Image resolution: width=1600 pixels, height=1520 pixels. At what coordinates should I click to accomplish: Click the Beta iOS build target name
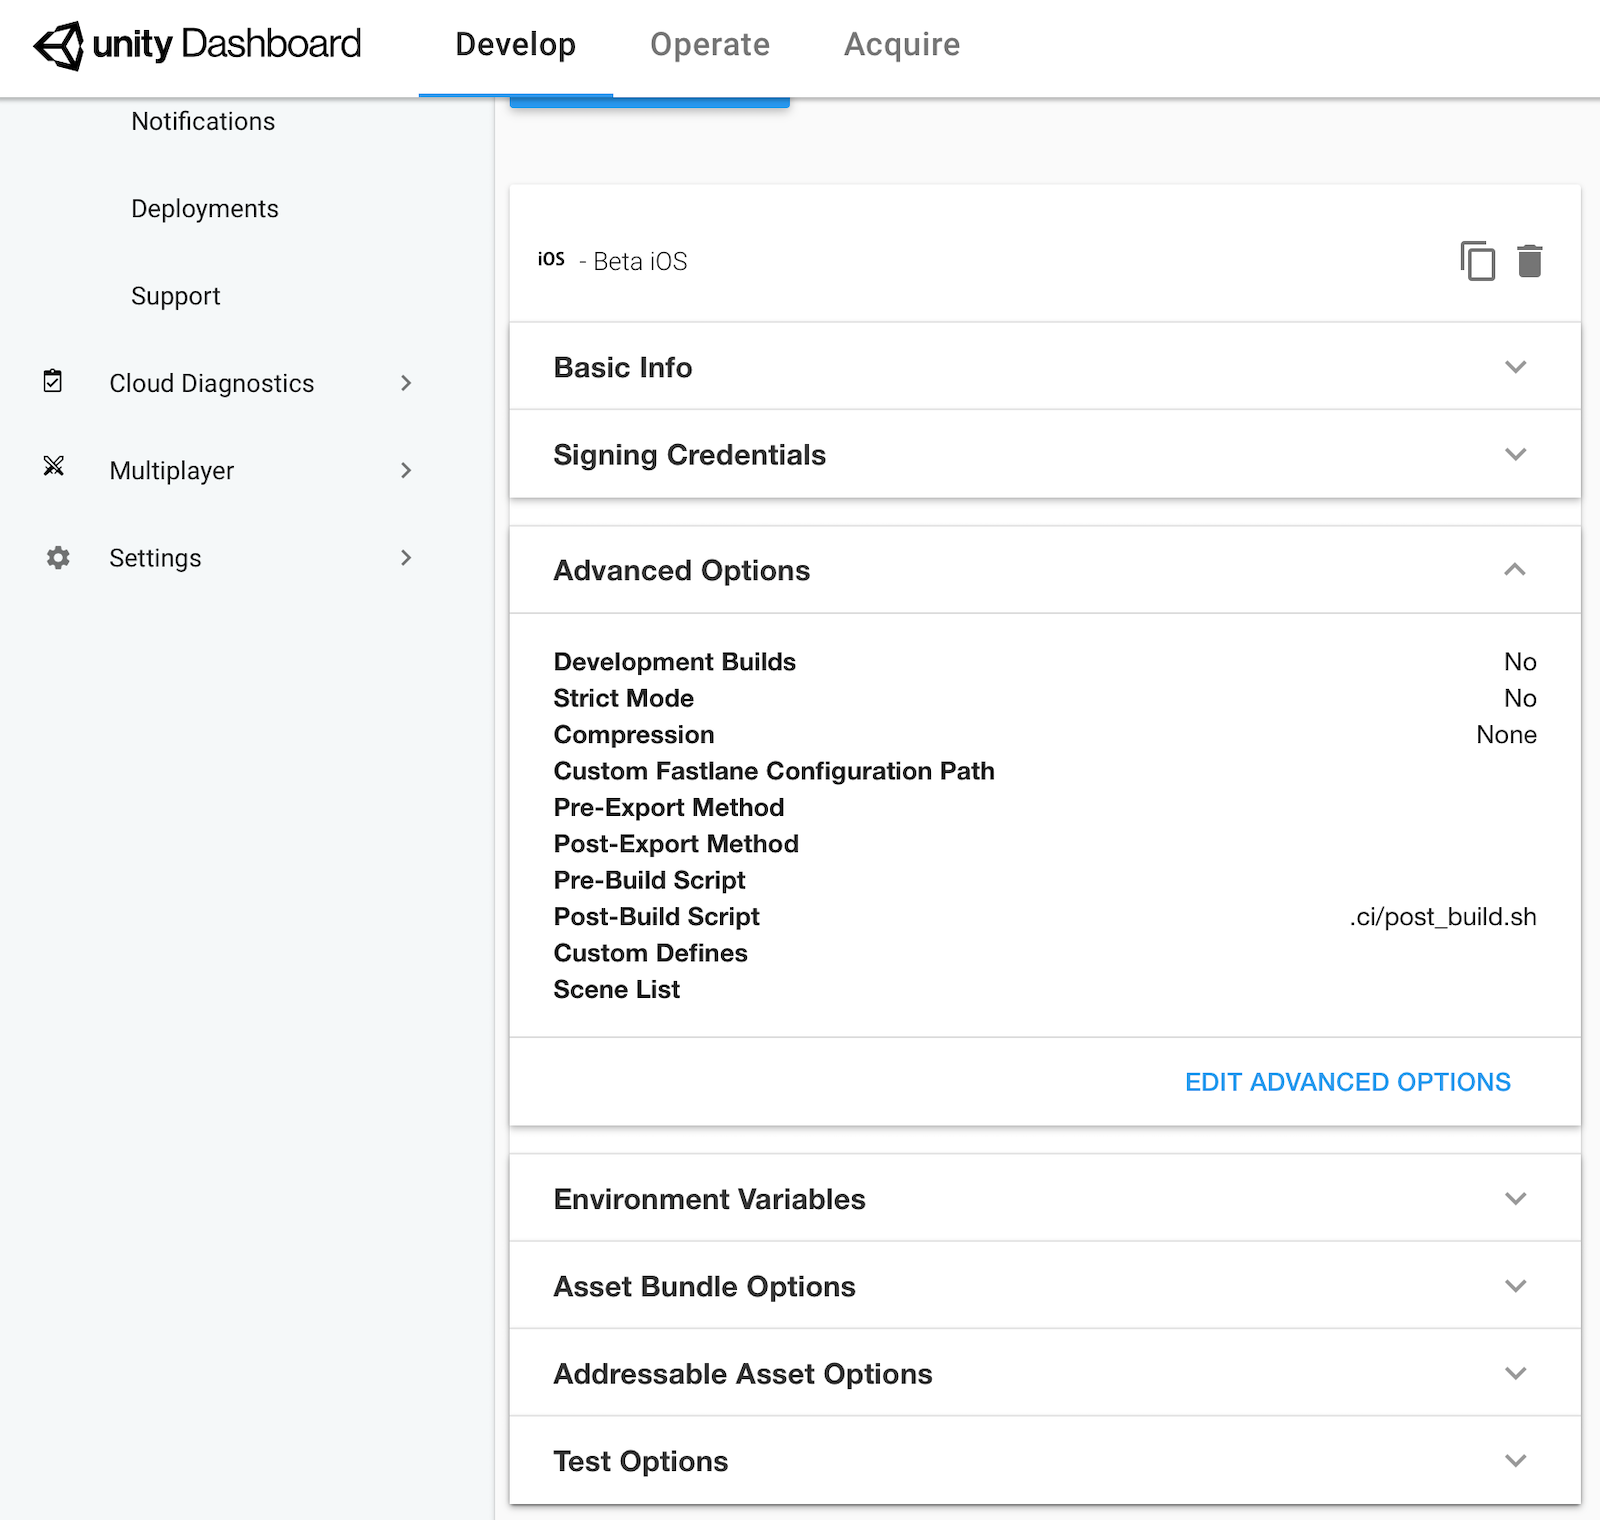(639, 261)
